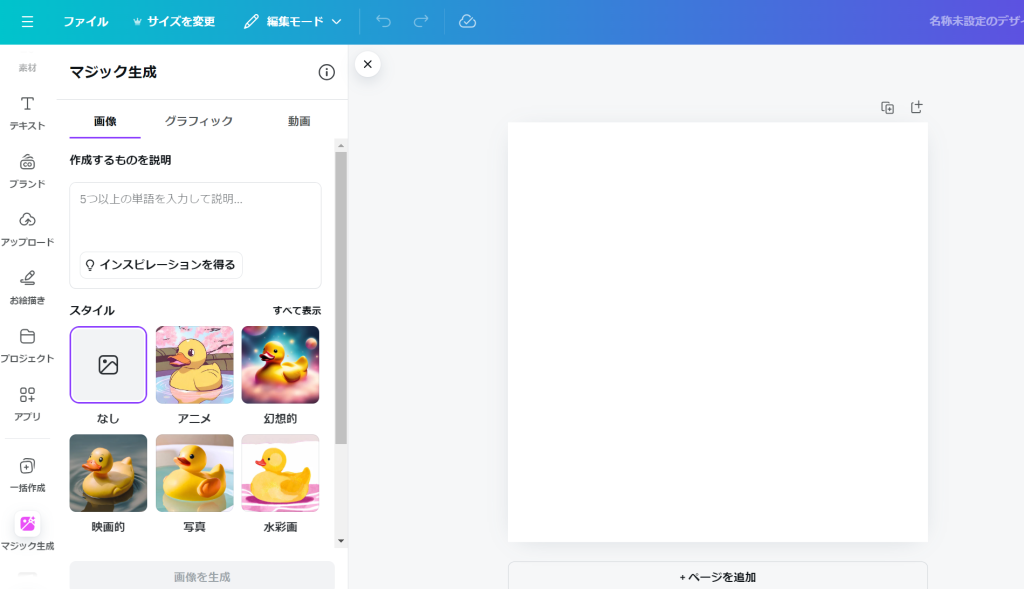The image size is (1024, 589).
Task: Open the ファイル menu
Action: (x=86, y=21)
